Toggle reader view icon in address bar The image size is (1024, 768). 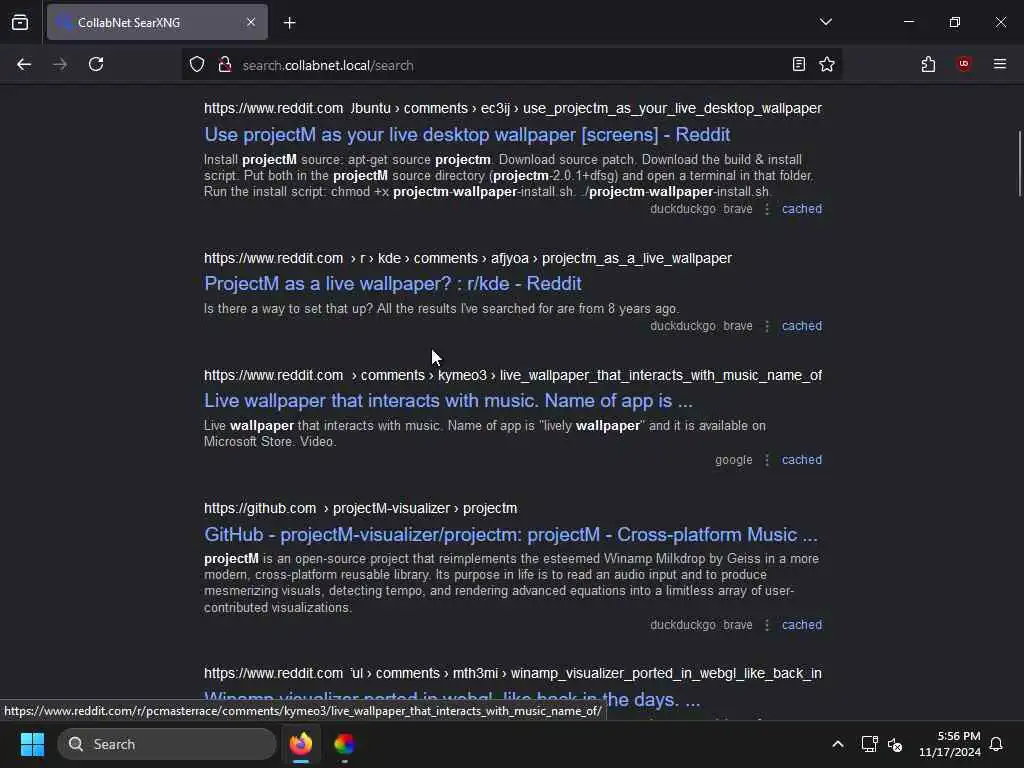799,64
